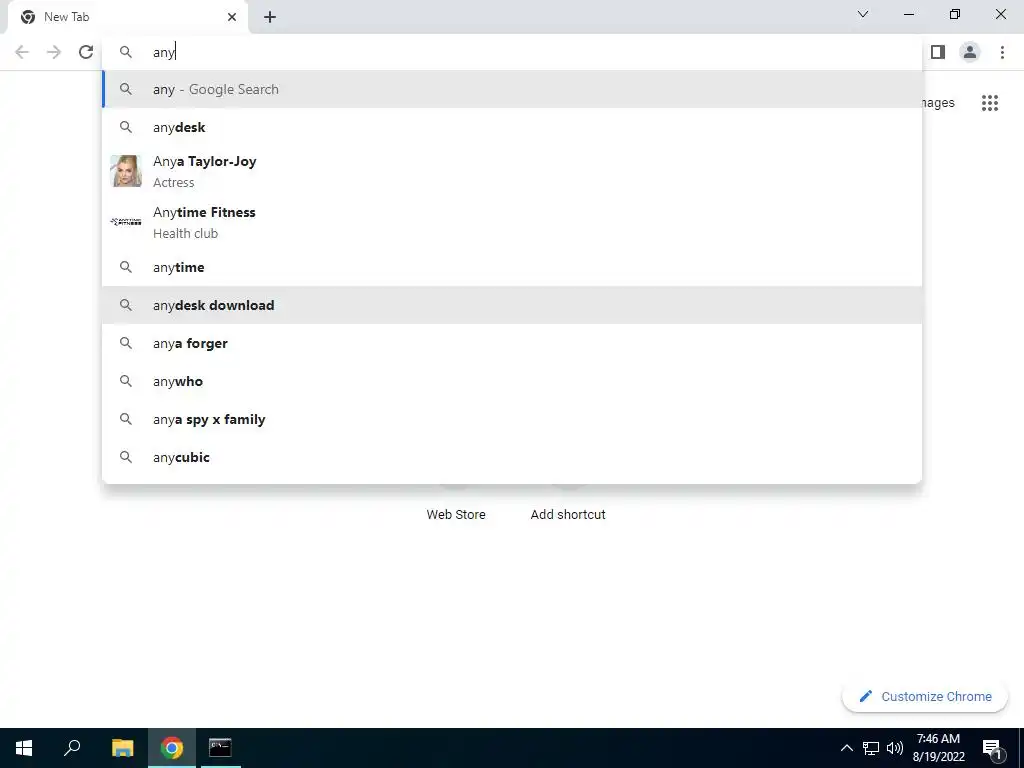
Task: Reload the current page
Action: (x=86, y=52)
